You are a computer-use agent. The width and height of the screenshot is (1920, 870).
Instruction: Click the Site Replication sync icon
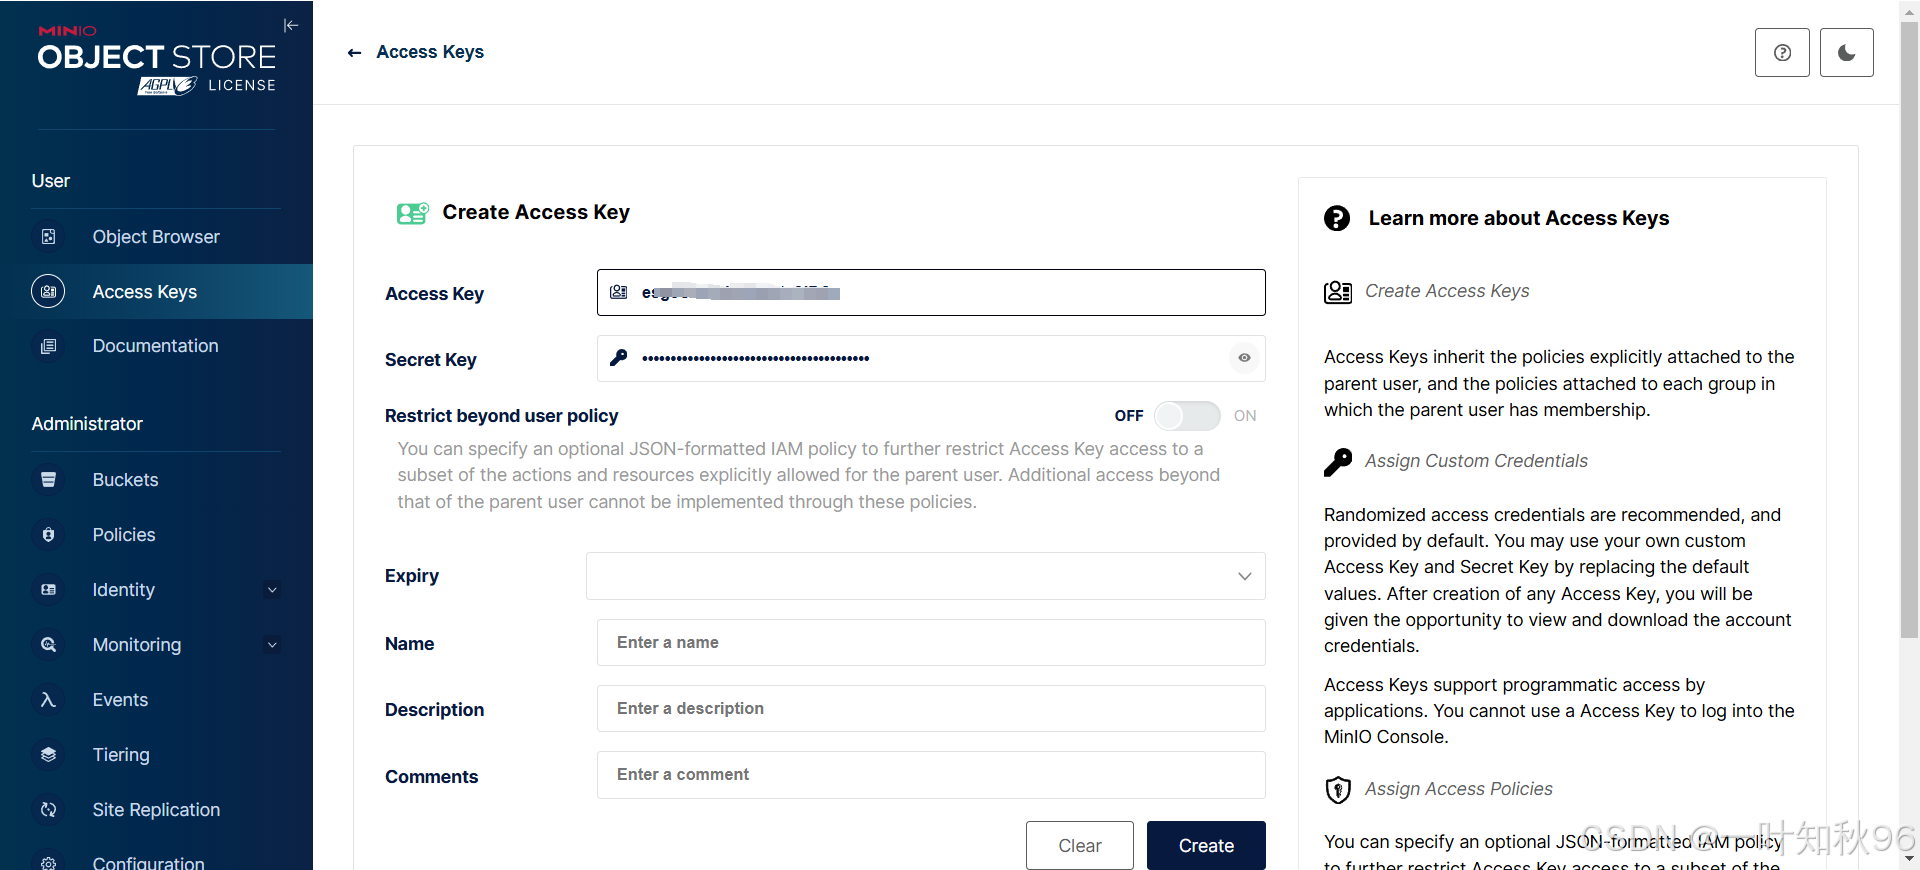pos(48,810)
